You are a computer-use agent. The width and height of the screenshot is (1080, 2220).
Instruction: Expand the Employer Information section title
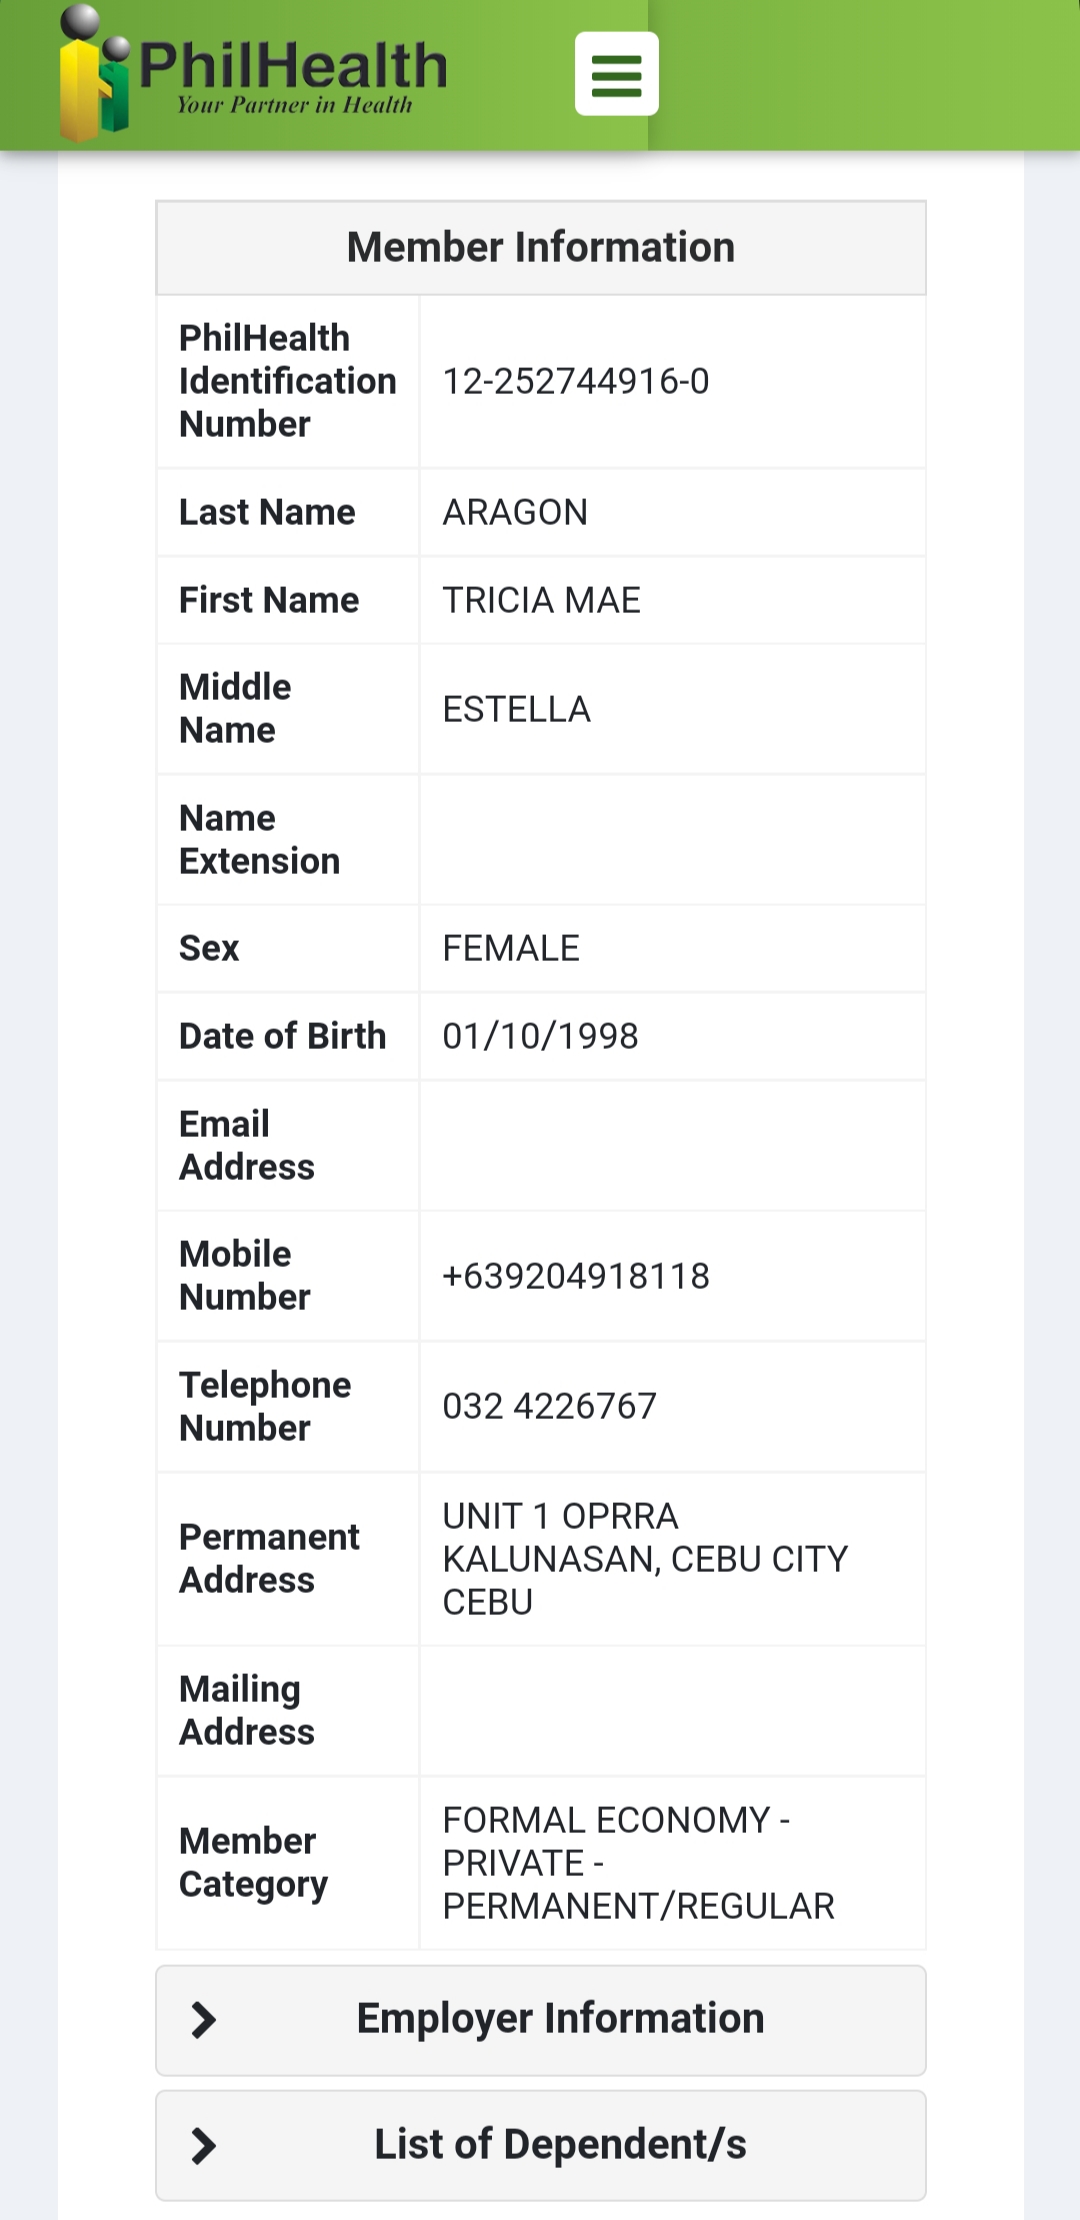(560, 2019)
